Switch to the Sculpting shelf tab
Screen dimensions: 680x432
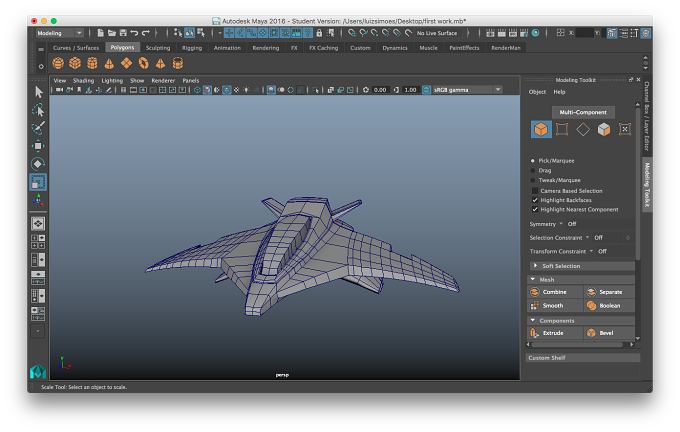click(x=158, y=48)
